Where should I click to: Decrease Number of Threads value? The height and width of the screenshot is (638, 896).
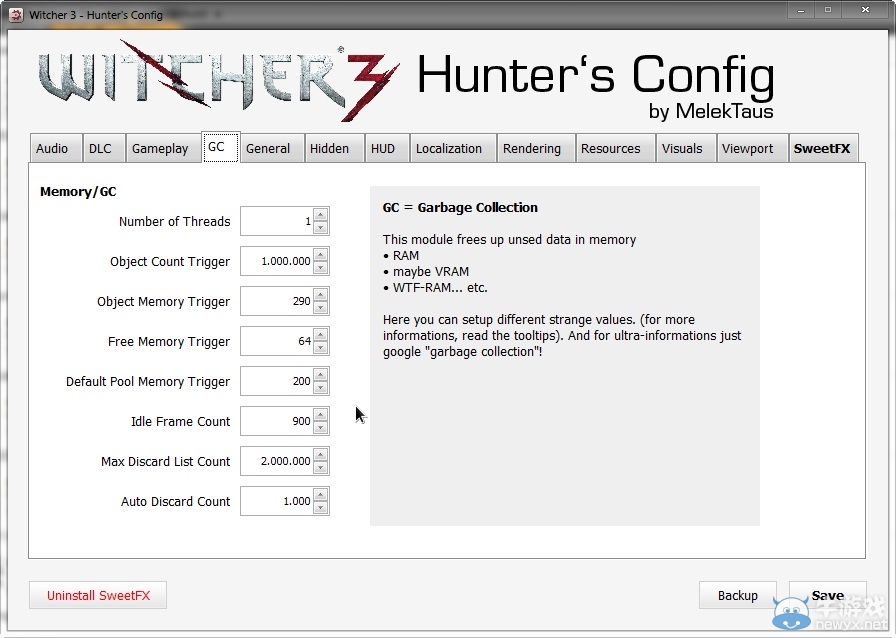321,228
